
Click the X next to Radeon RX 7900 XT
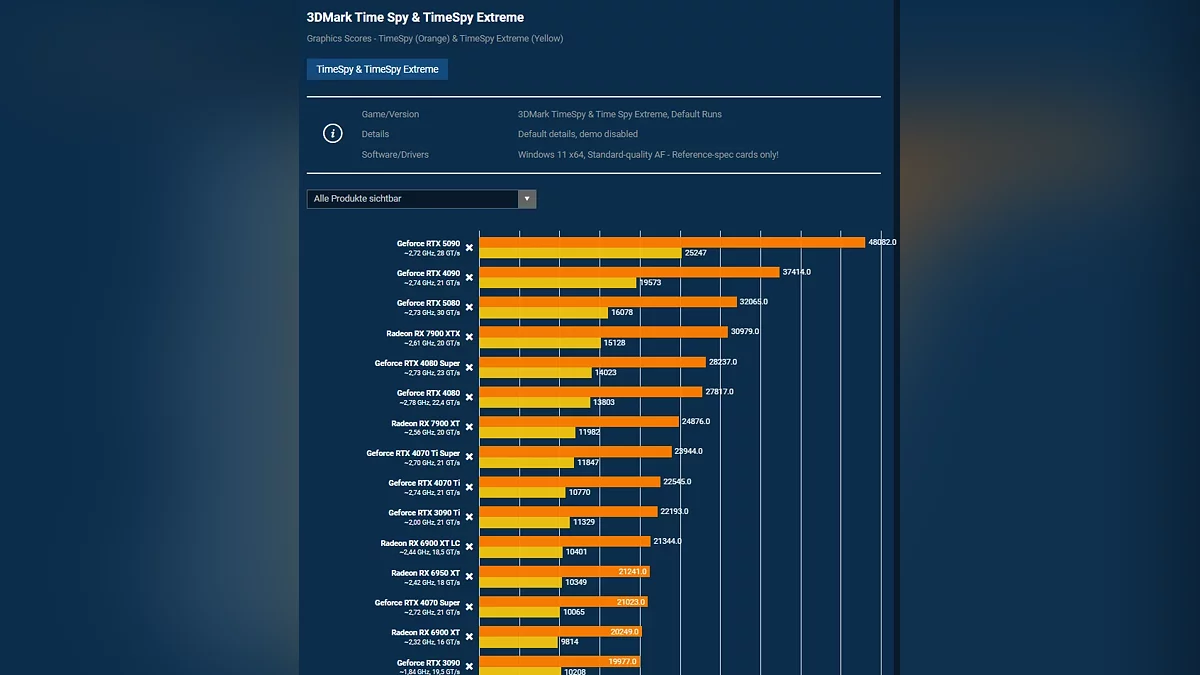pyautogui.click(x=469, y=428)
